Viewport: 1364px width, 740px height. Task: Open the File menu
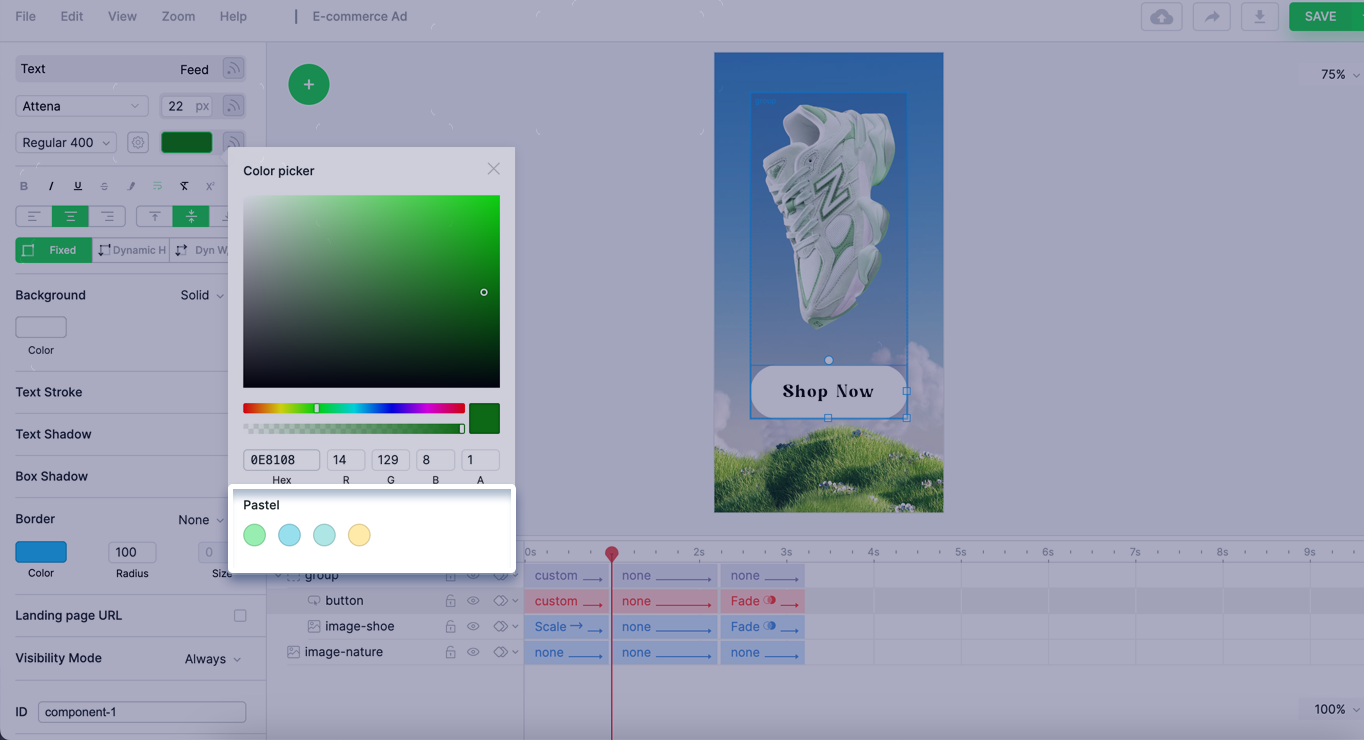25,16
